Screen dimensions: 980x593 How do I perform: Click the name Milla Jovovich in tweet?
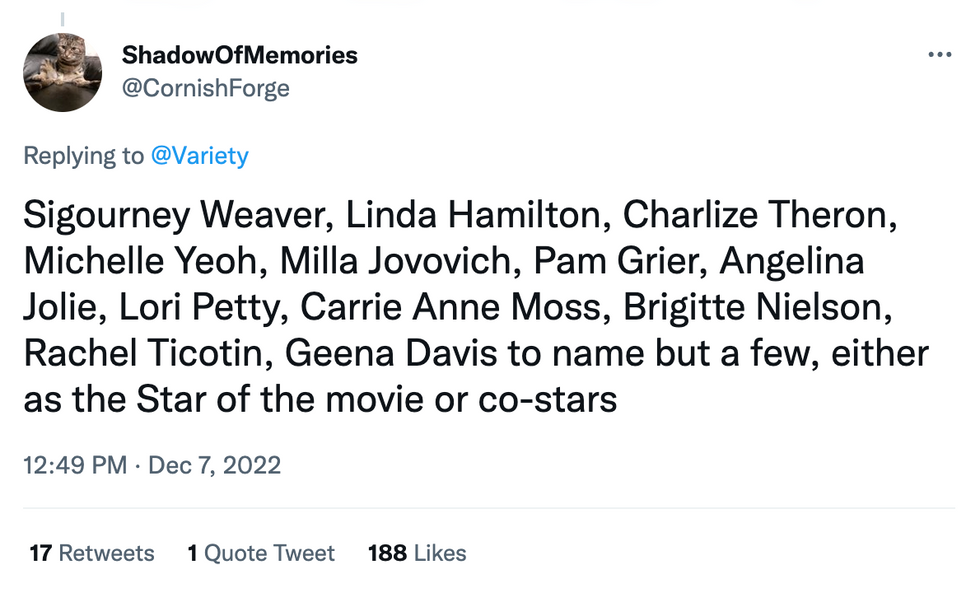click(x=395, y=261)
